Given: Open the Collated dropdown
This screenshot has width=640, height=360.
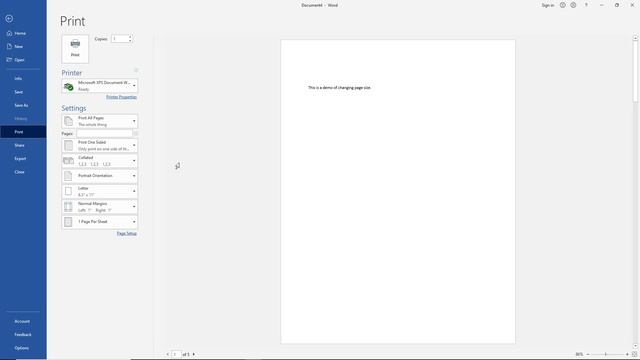Looking at the screenshot, I should point(100,161).
